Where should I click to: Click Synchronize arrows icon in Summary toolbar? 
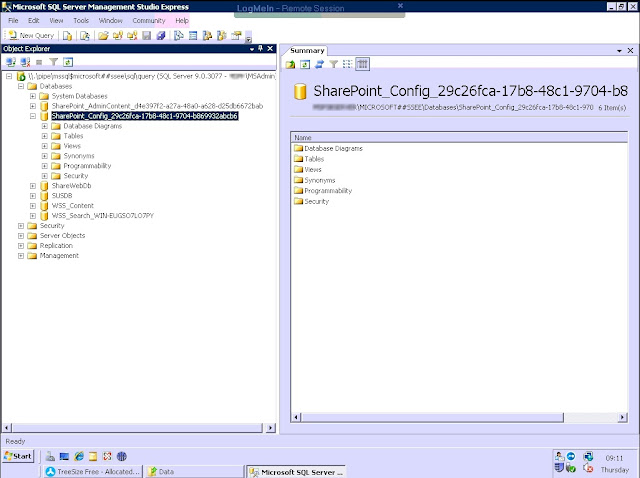[x=319, y=64]
